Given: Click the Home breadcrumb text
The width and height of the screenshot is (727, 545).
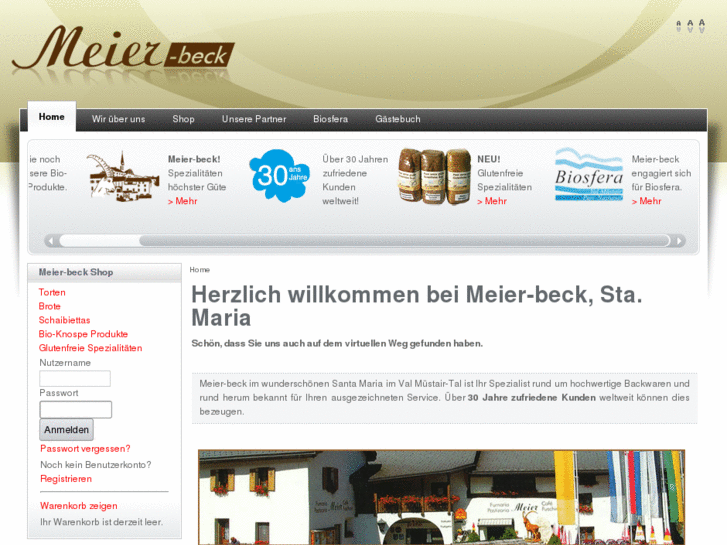Looking at the screenshot, I should tap(199, 269).
